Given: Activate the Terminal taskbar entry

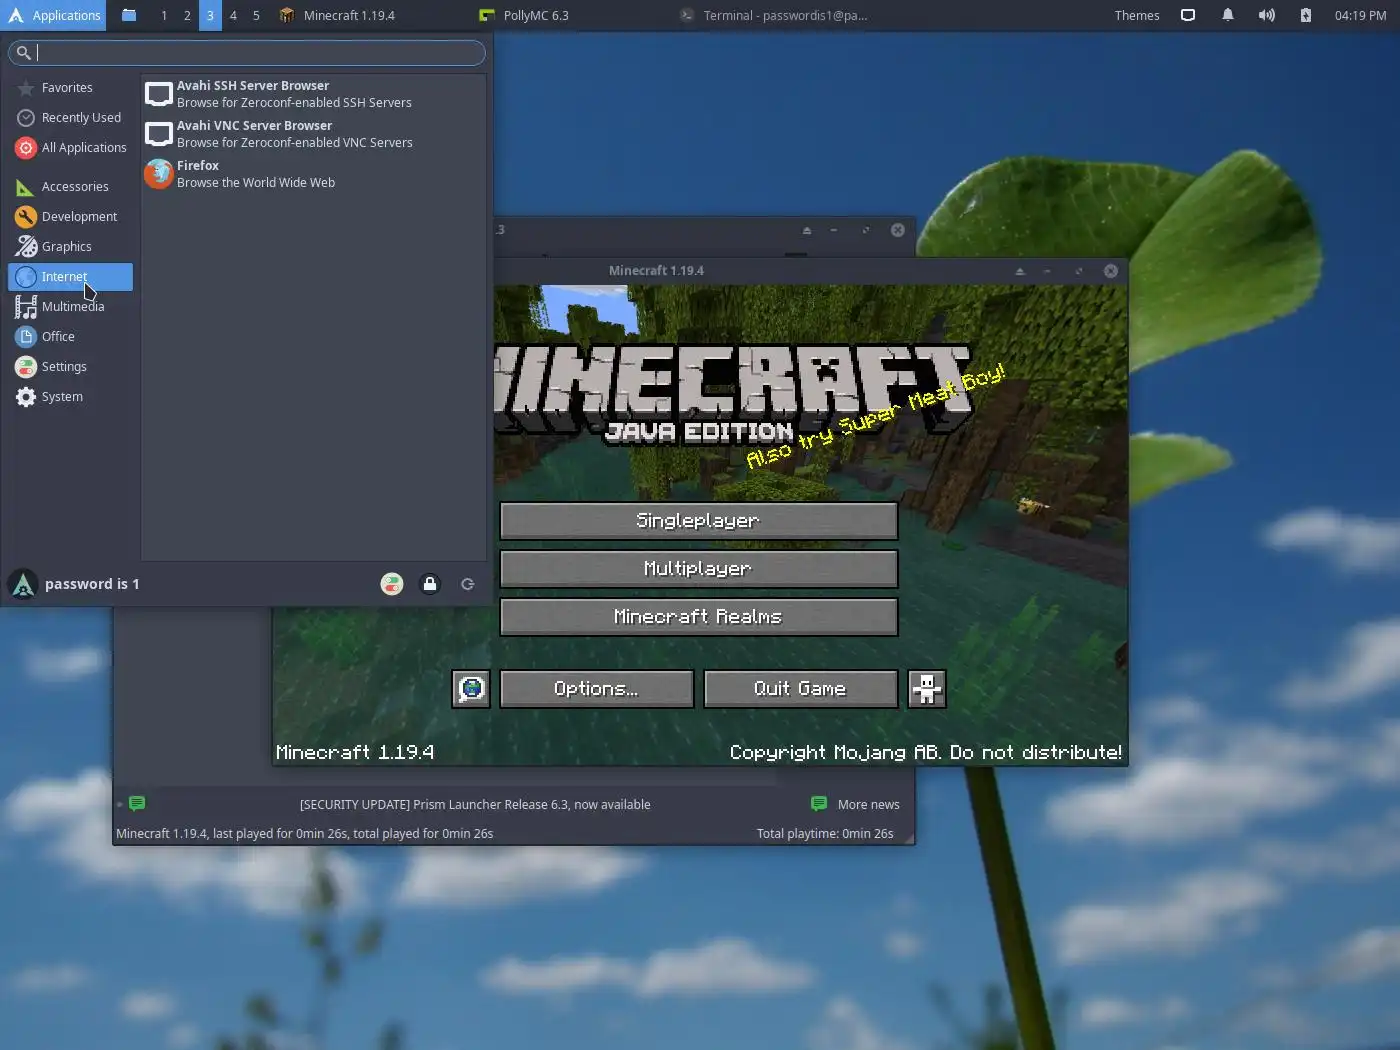Looking at the screenshot, I should point(772,15).
